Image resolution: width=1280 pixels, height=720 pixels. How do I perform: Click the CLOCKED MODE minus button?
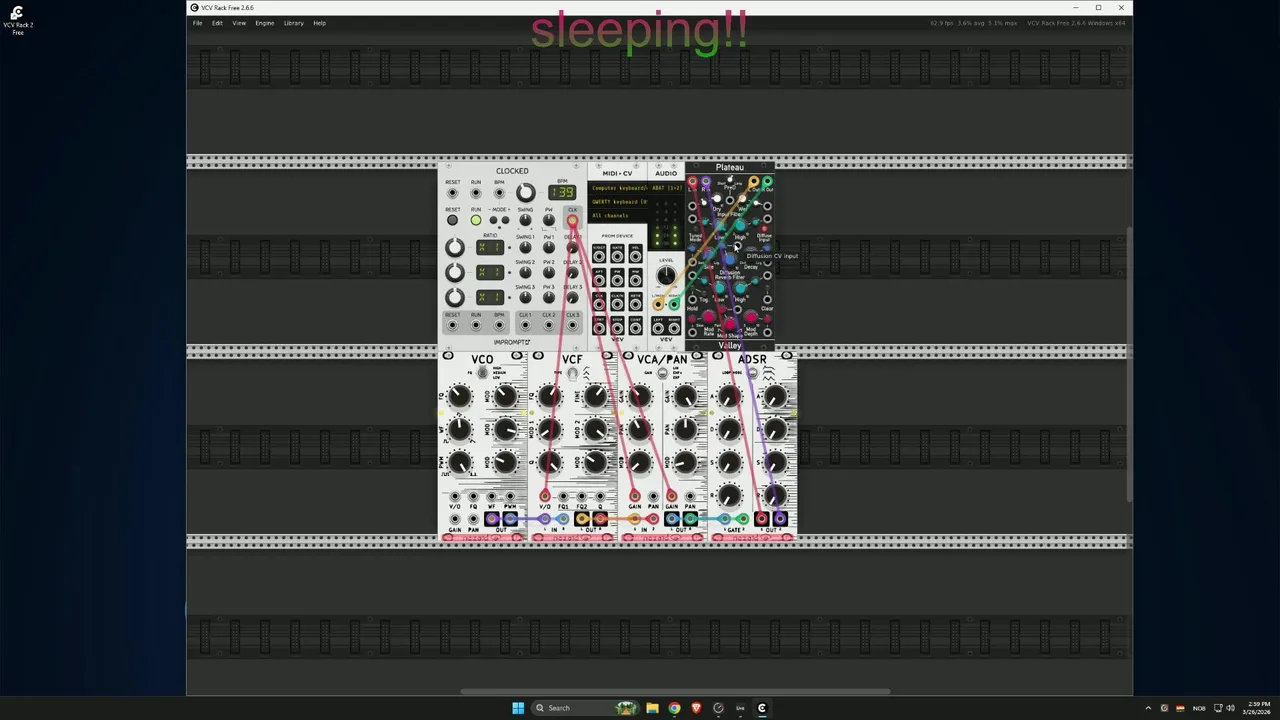pyautogui.click(x=493, y=220)
